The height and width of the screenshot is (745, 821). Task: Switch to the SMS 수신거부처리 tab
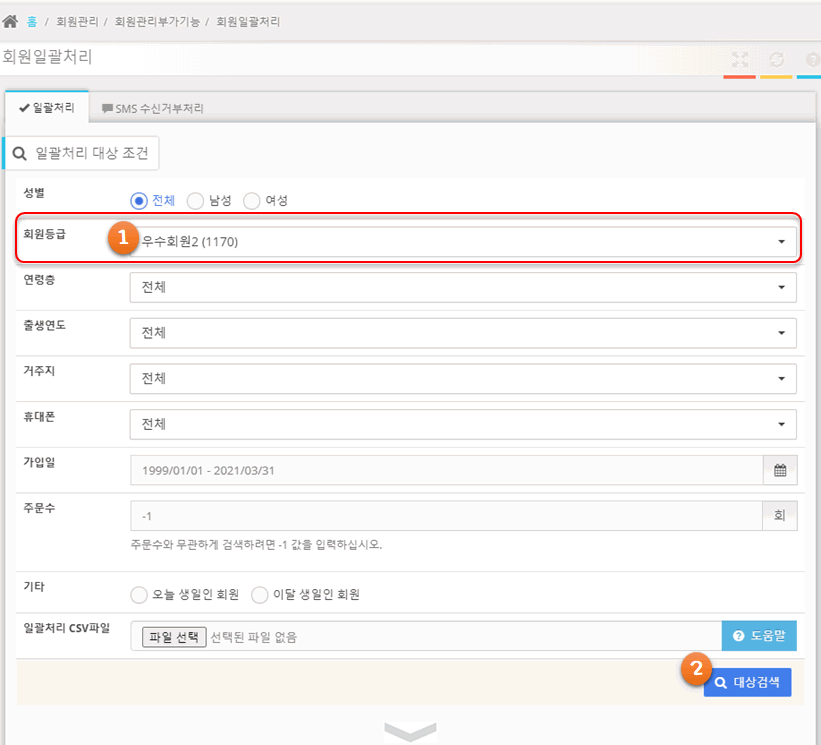152,108
